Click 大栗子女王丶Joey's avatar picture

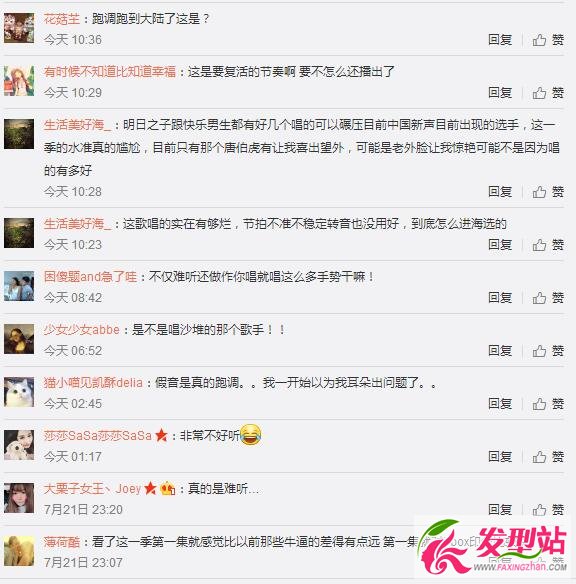click(x=19, y=498)
